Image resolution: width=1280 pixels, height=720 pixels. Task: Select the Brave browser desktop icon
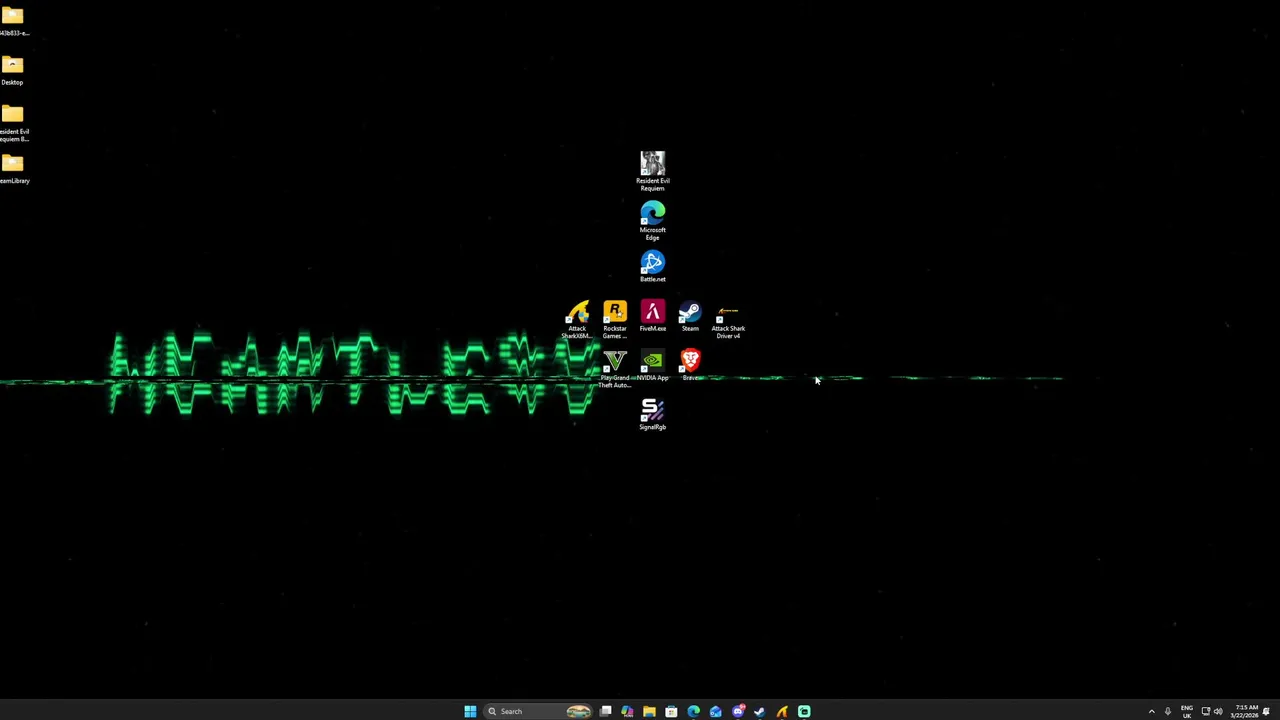pos(690,365)
